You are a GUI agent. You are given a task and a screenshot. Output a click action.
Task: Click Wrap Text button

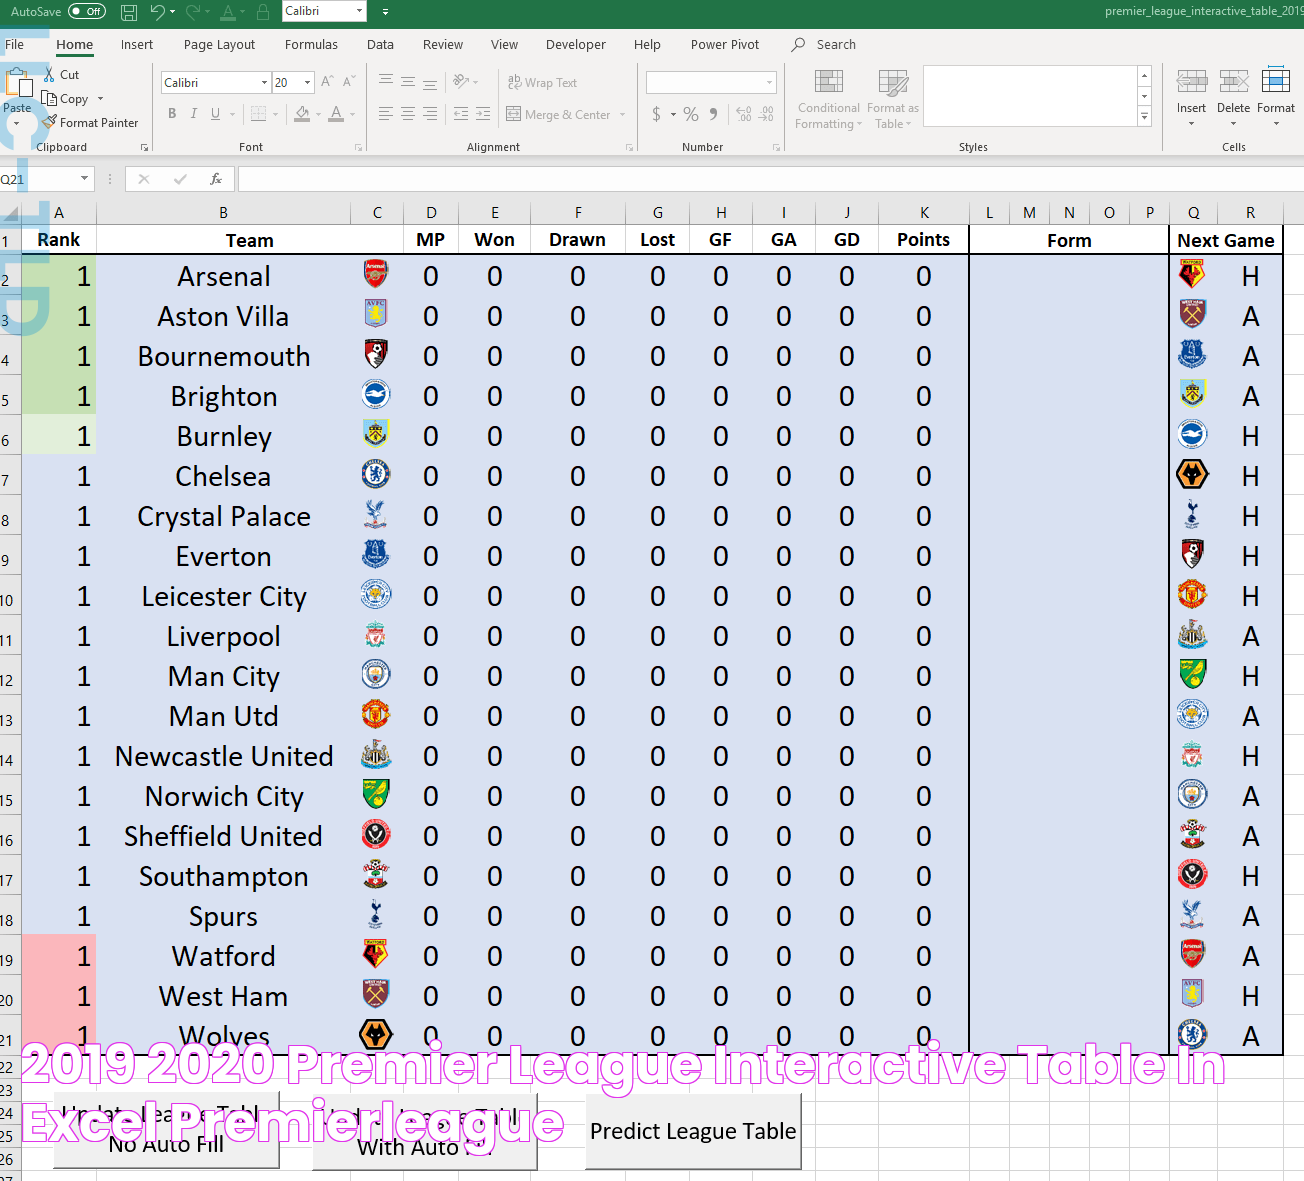[x=542, y=83]
